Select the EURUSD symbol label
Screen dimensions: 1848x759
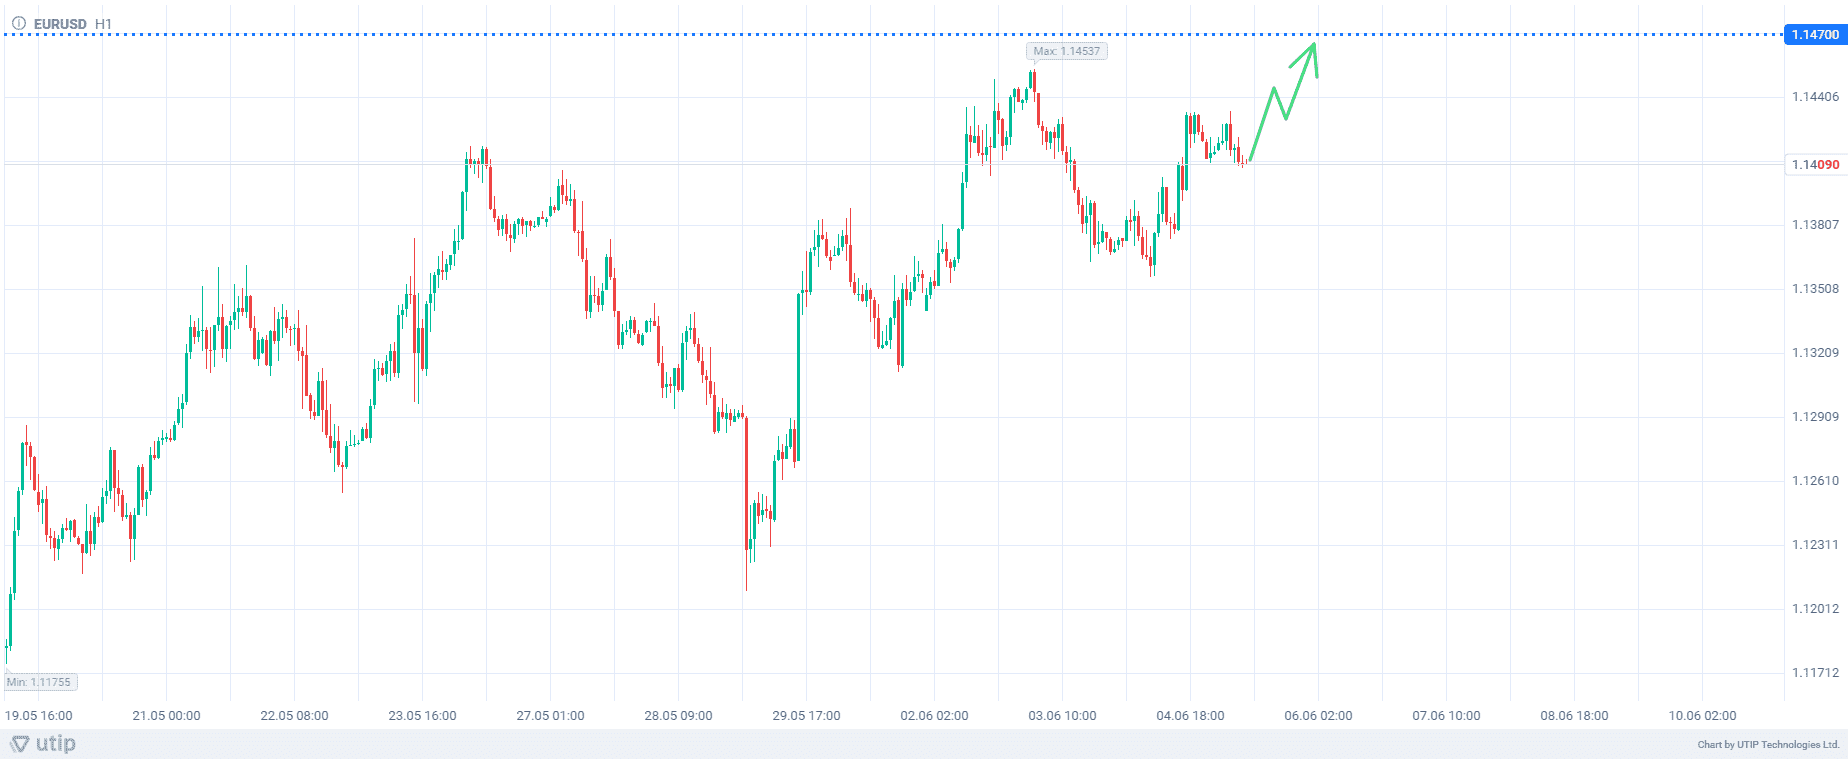click(60, 24)
